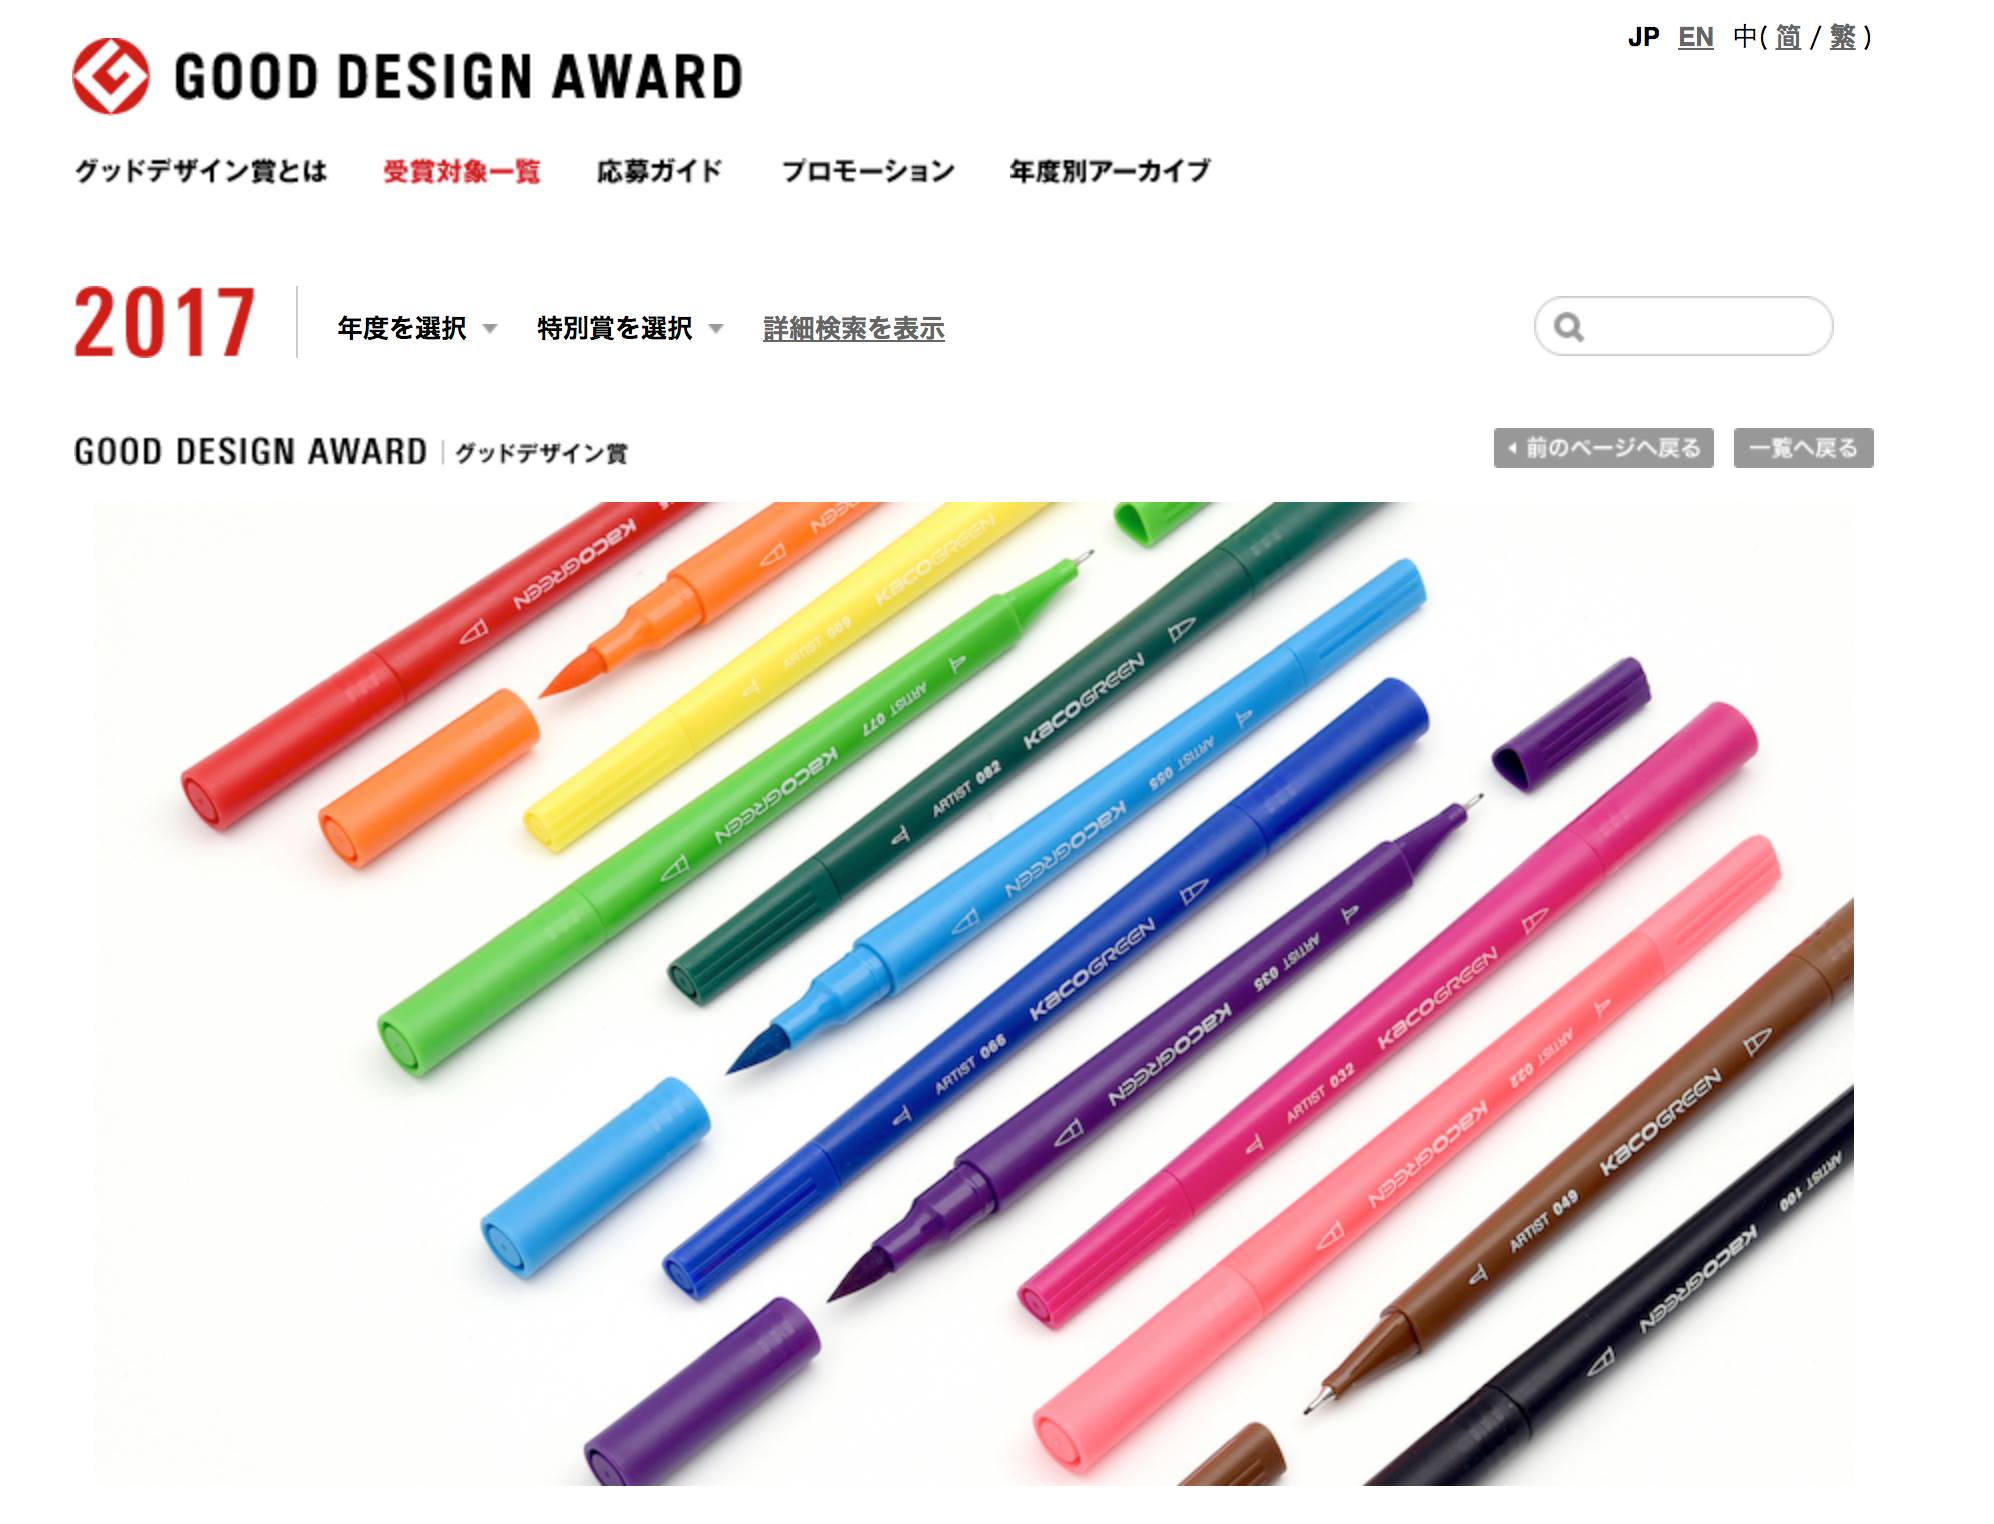Image resolution: width=1994 pixels, height=1524 pixels.
Task: Switch language to EN
Action: coord(1695,38)
